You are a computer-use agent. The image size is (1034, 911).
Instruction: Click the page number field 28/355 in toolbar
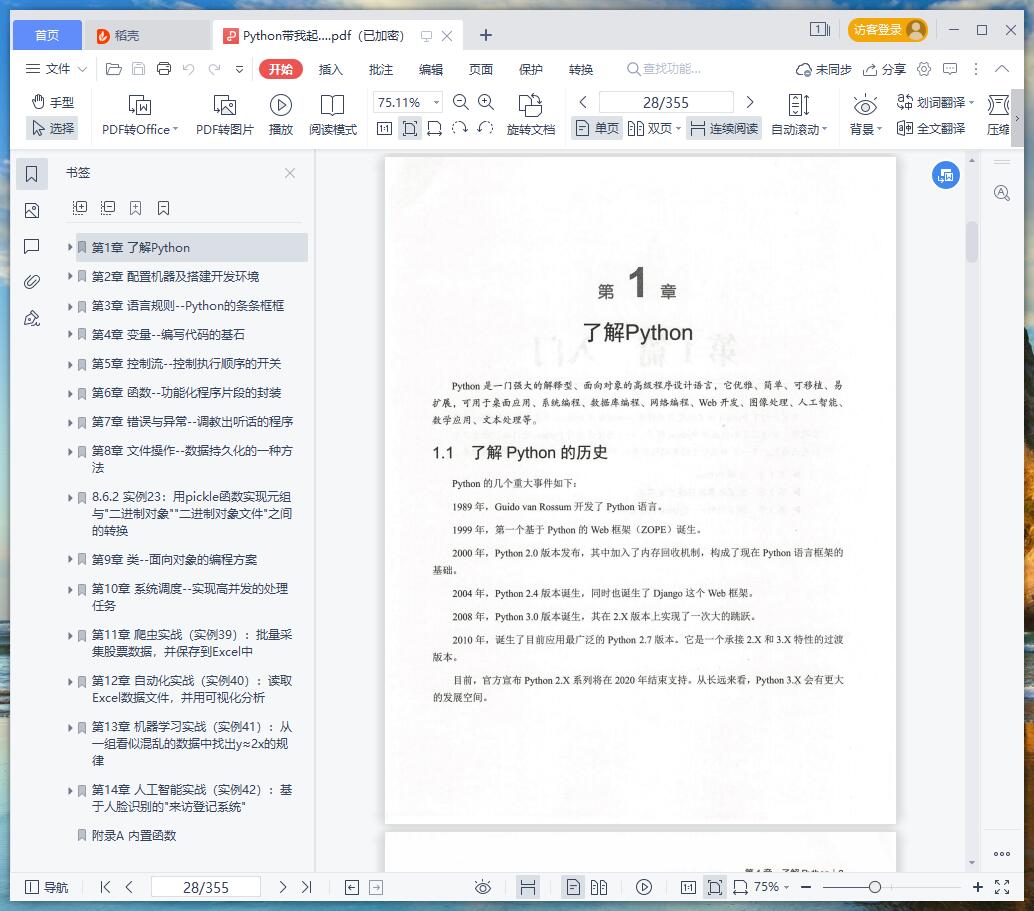[666, 102]
